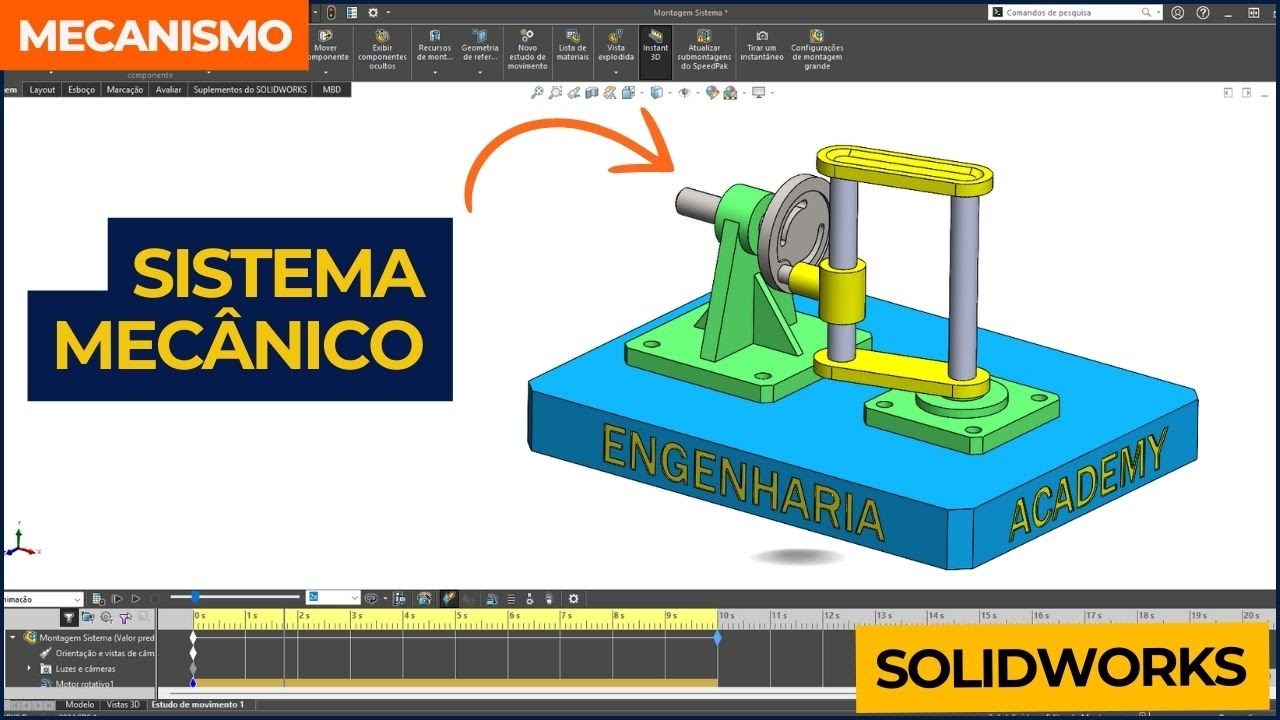Switch to the Esboço tab

click(x=81, y=89)
